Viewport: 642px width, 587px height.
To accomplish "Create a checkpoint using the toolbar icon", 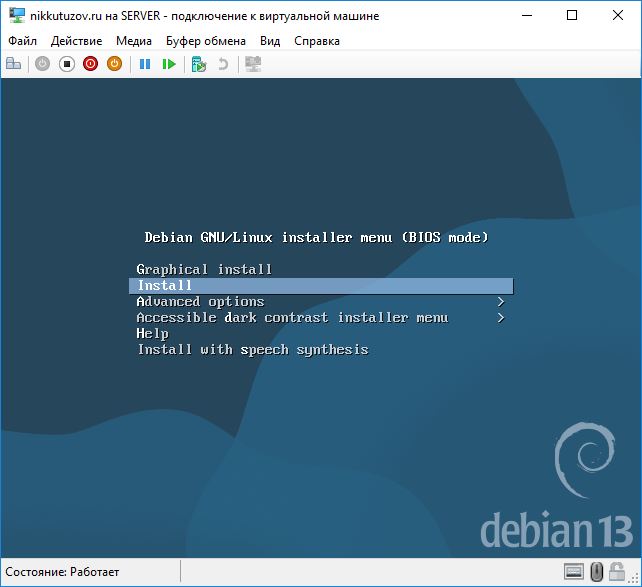I will 199,64.
